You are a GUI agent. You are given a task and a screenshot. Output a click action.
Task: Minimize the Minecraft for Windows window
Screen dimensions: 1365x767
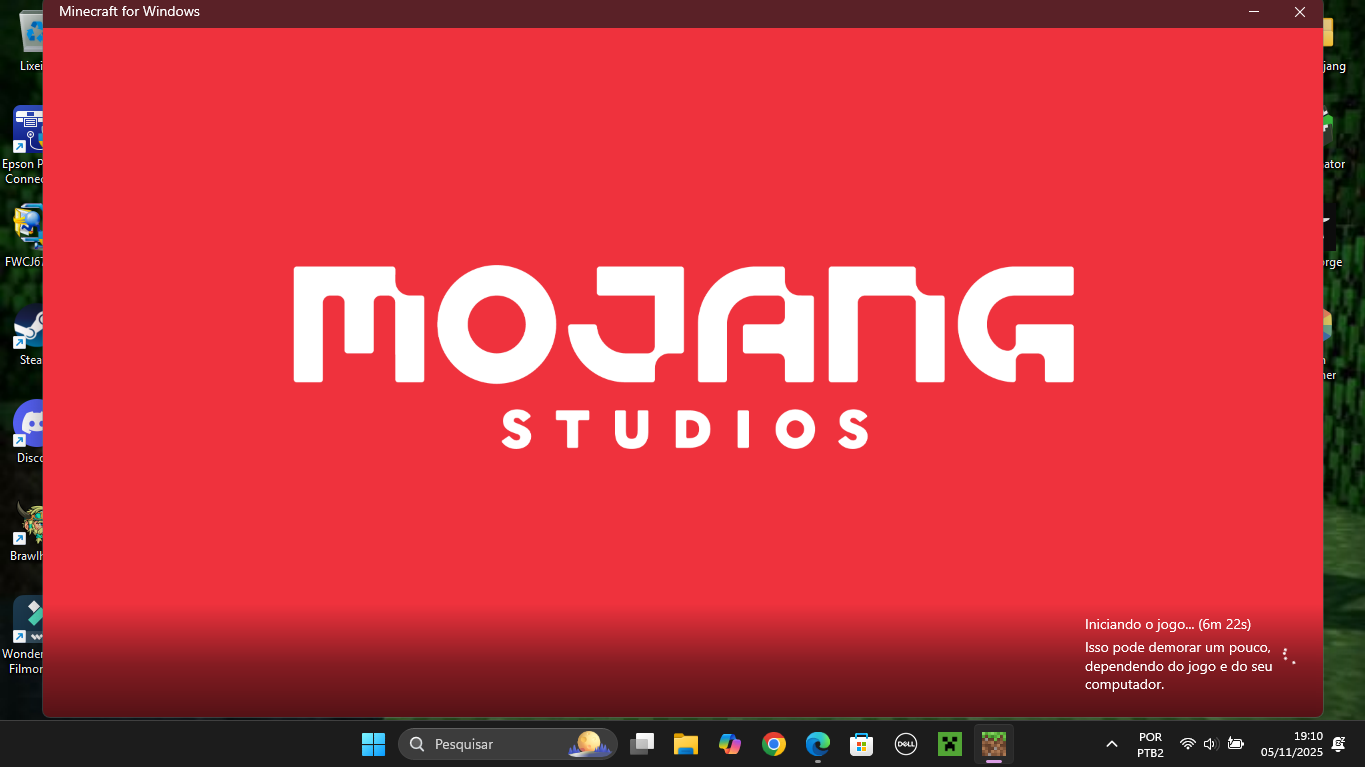coord(1254,12)
